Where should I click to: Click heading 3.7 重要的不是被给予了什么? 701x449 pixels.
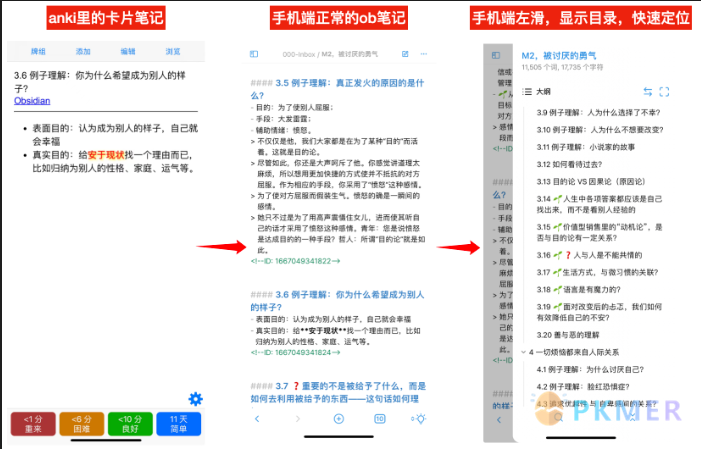[338, 392]
